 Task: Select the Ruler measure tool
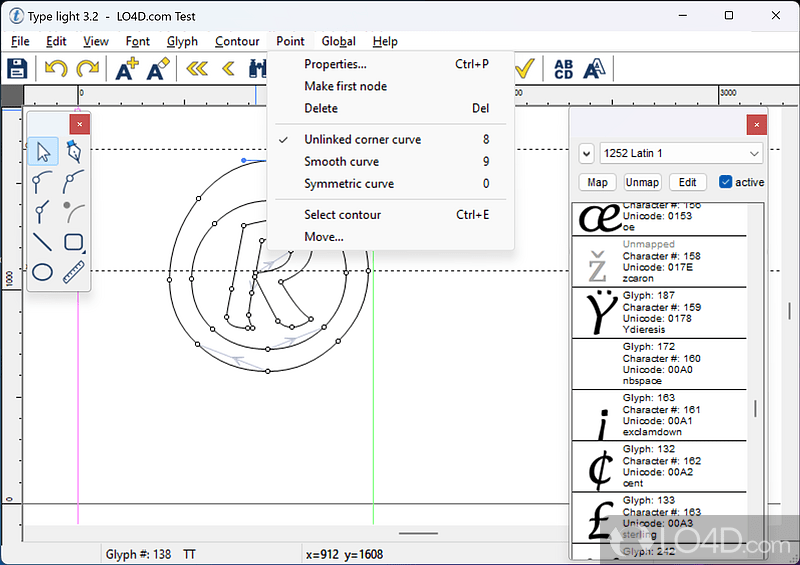pos(74,272)
